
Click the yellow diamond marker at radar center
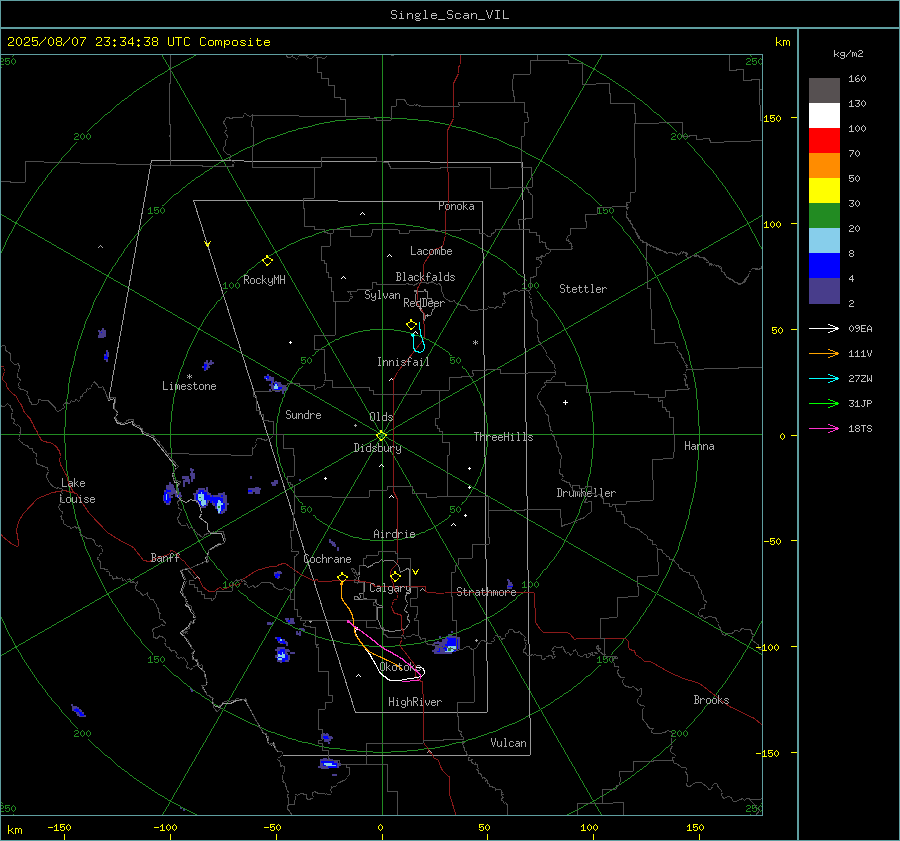(381, 436)
